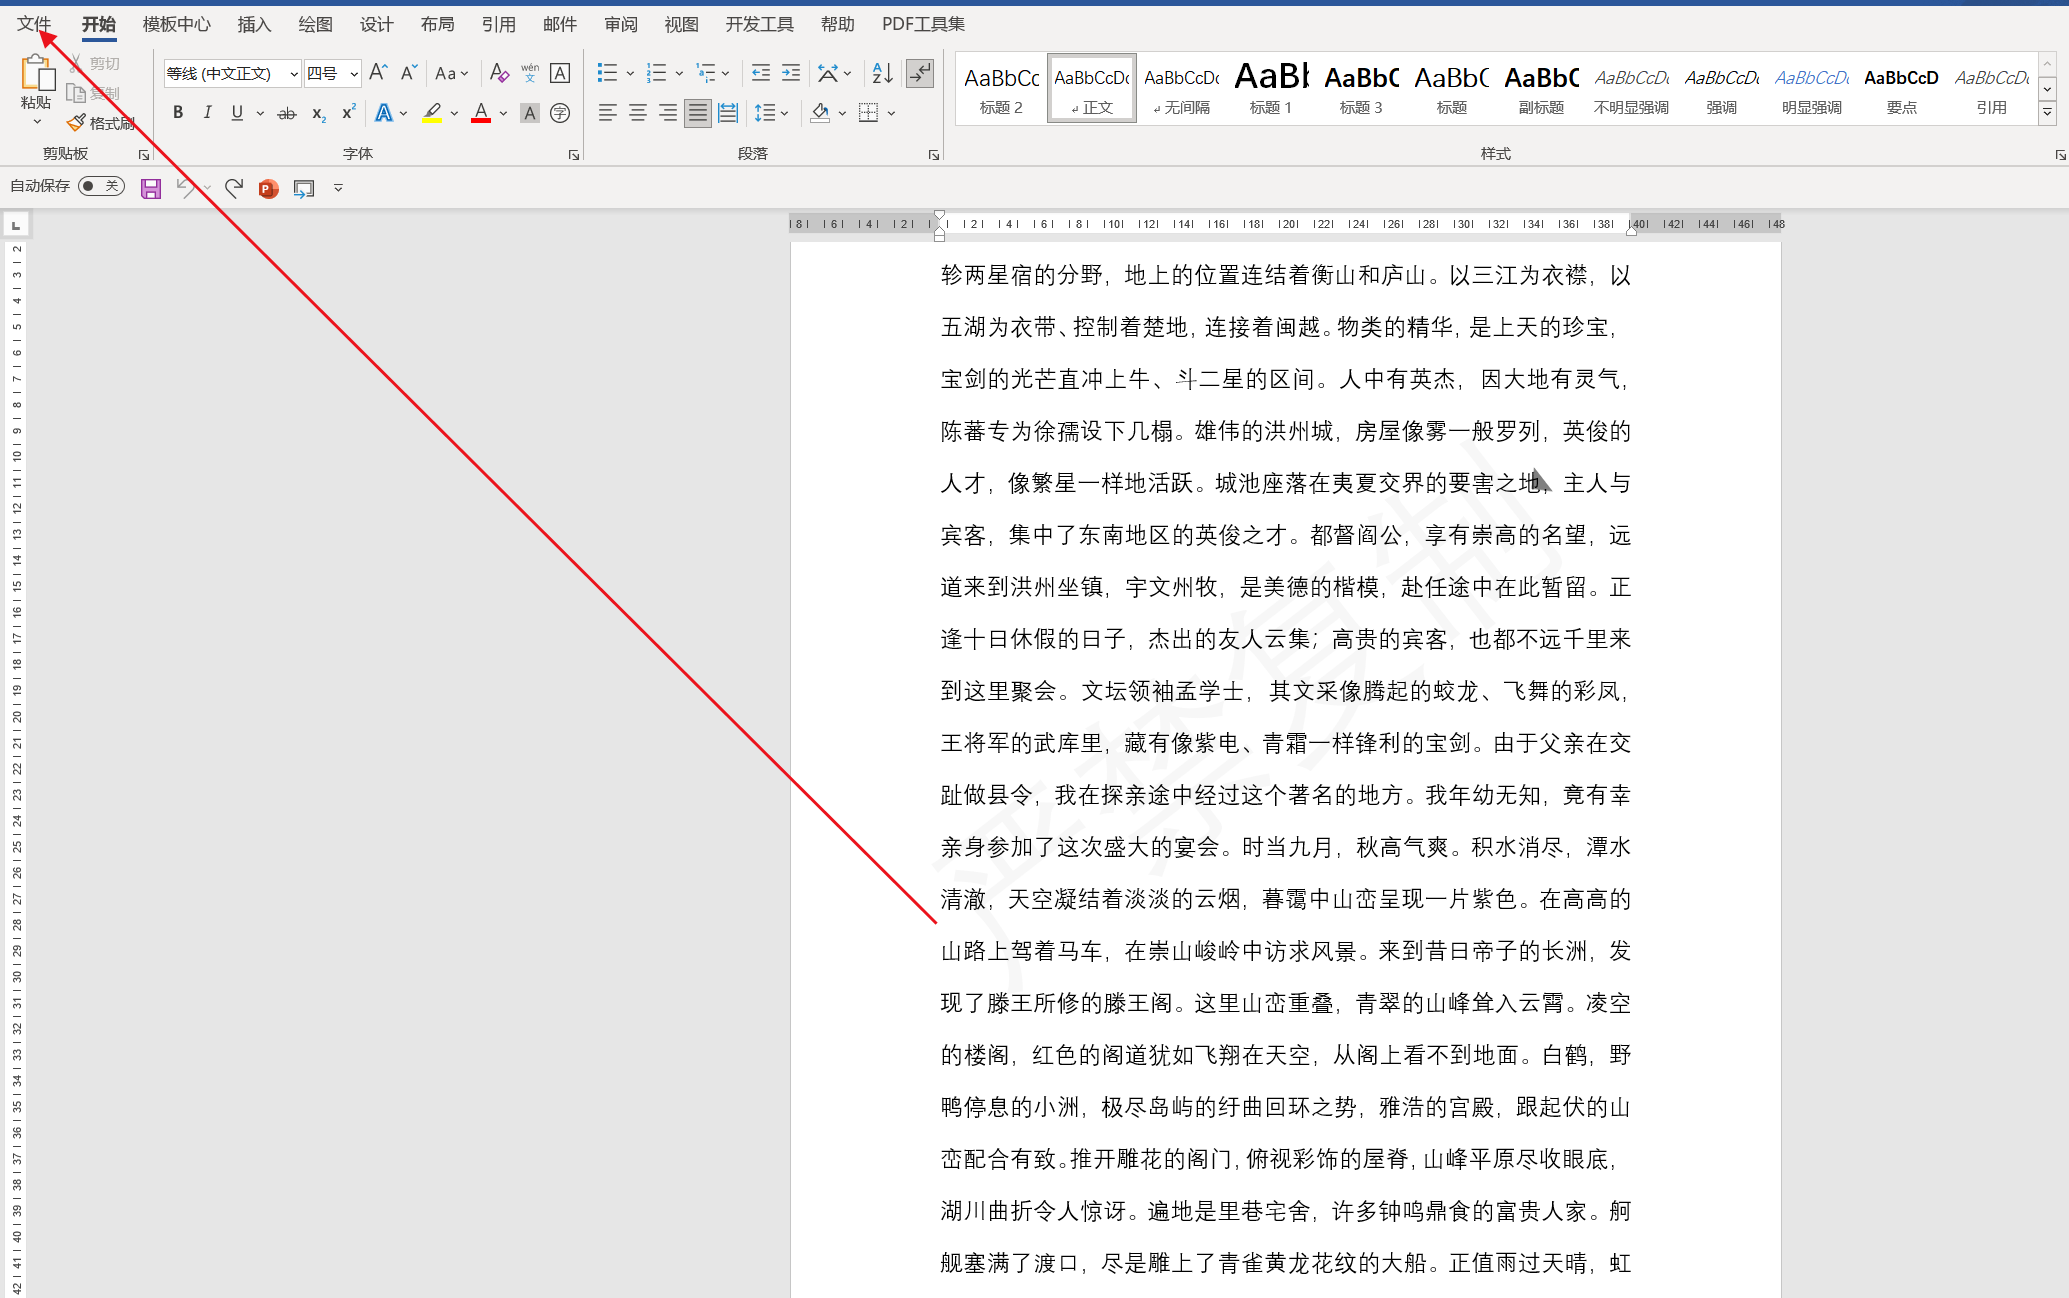This screenshot has height=1298, width=2069.
Task: Switch to the 审阅 (Review) ribbon tab
Action: pyautogui.click(x=620, y=24)
